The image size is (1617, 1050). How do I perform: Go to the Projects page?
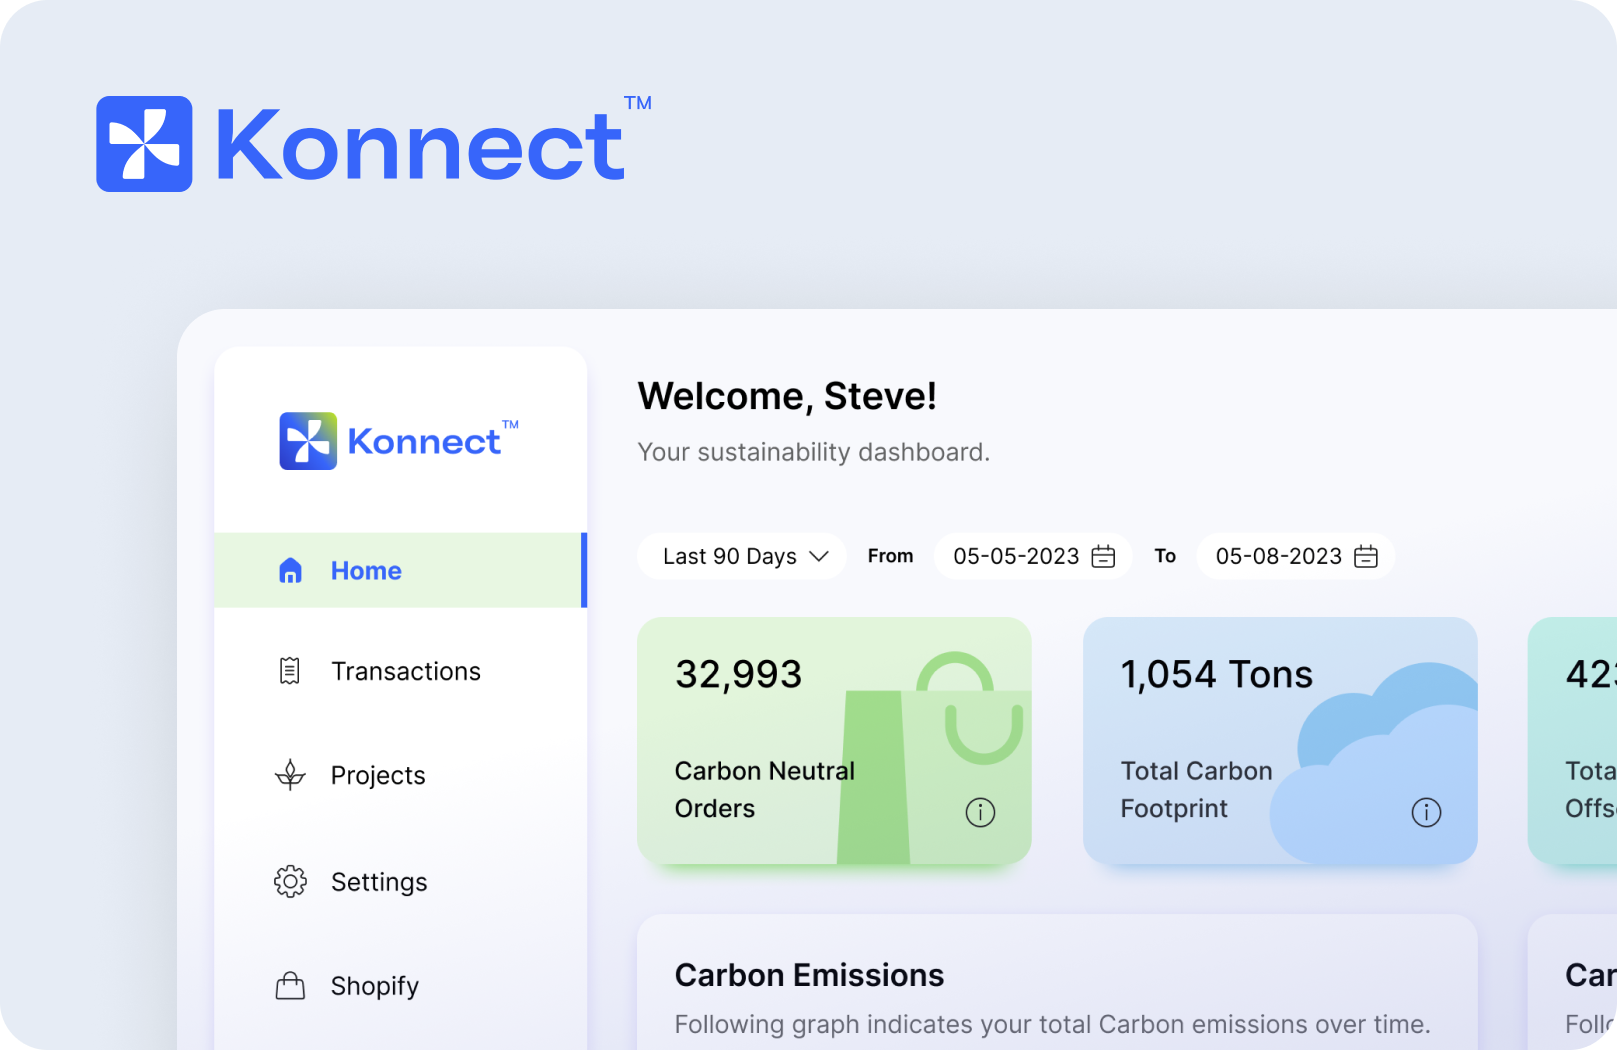[x=378, y=775]
